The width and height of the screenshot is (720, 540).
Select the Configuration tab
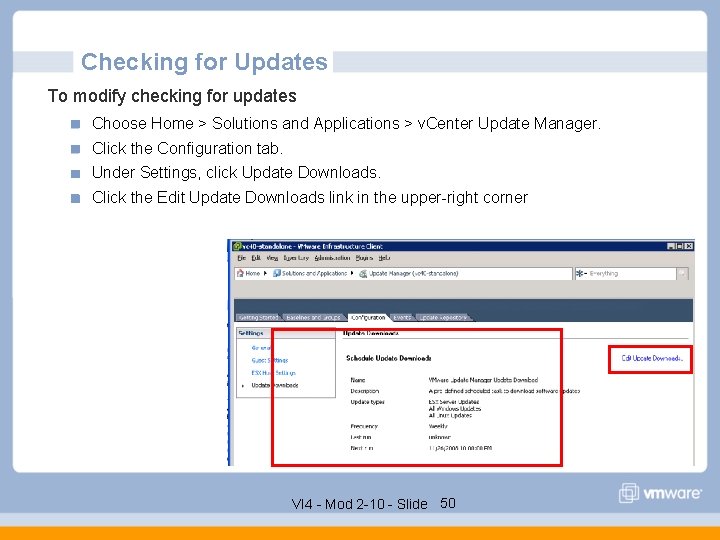click(368, 317)
